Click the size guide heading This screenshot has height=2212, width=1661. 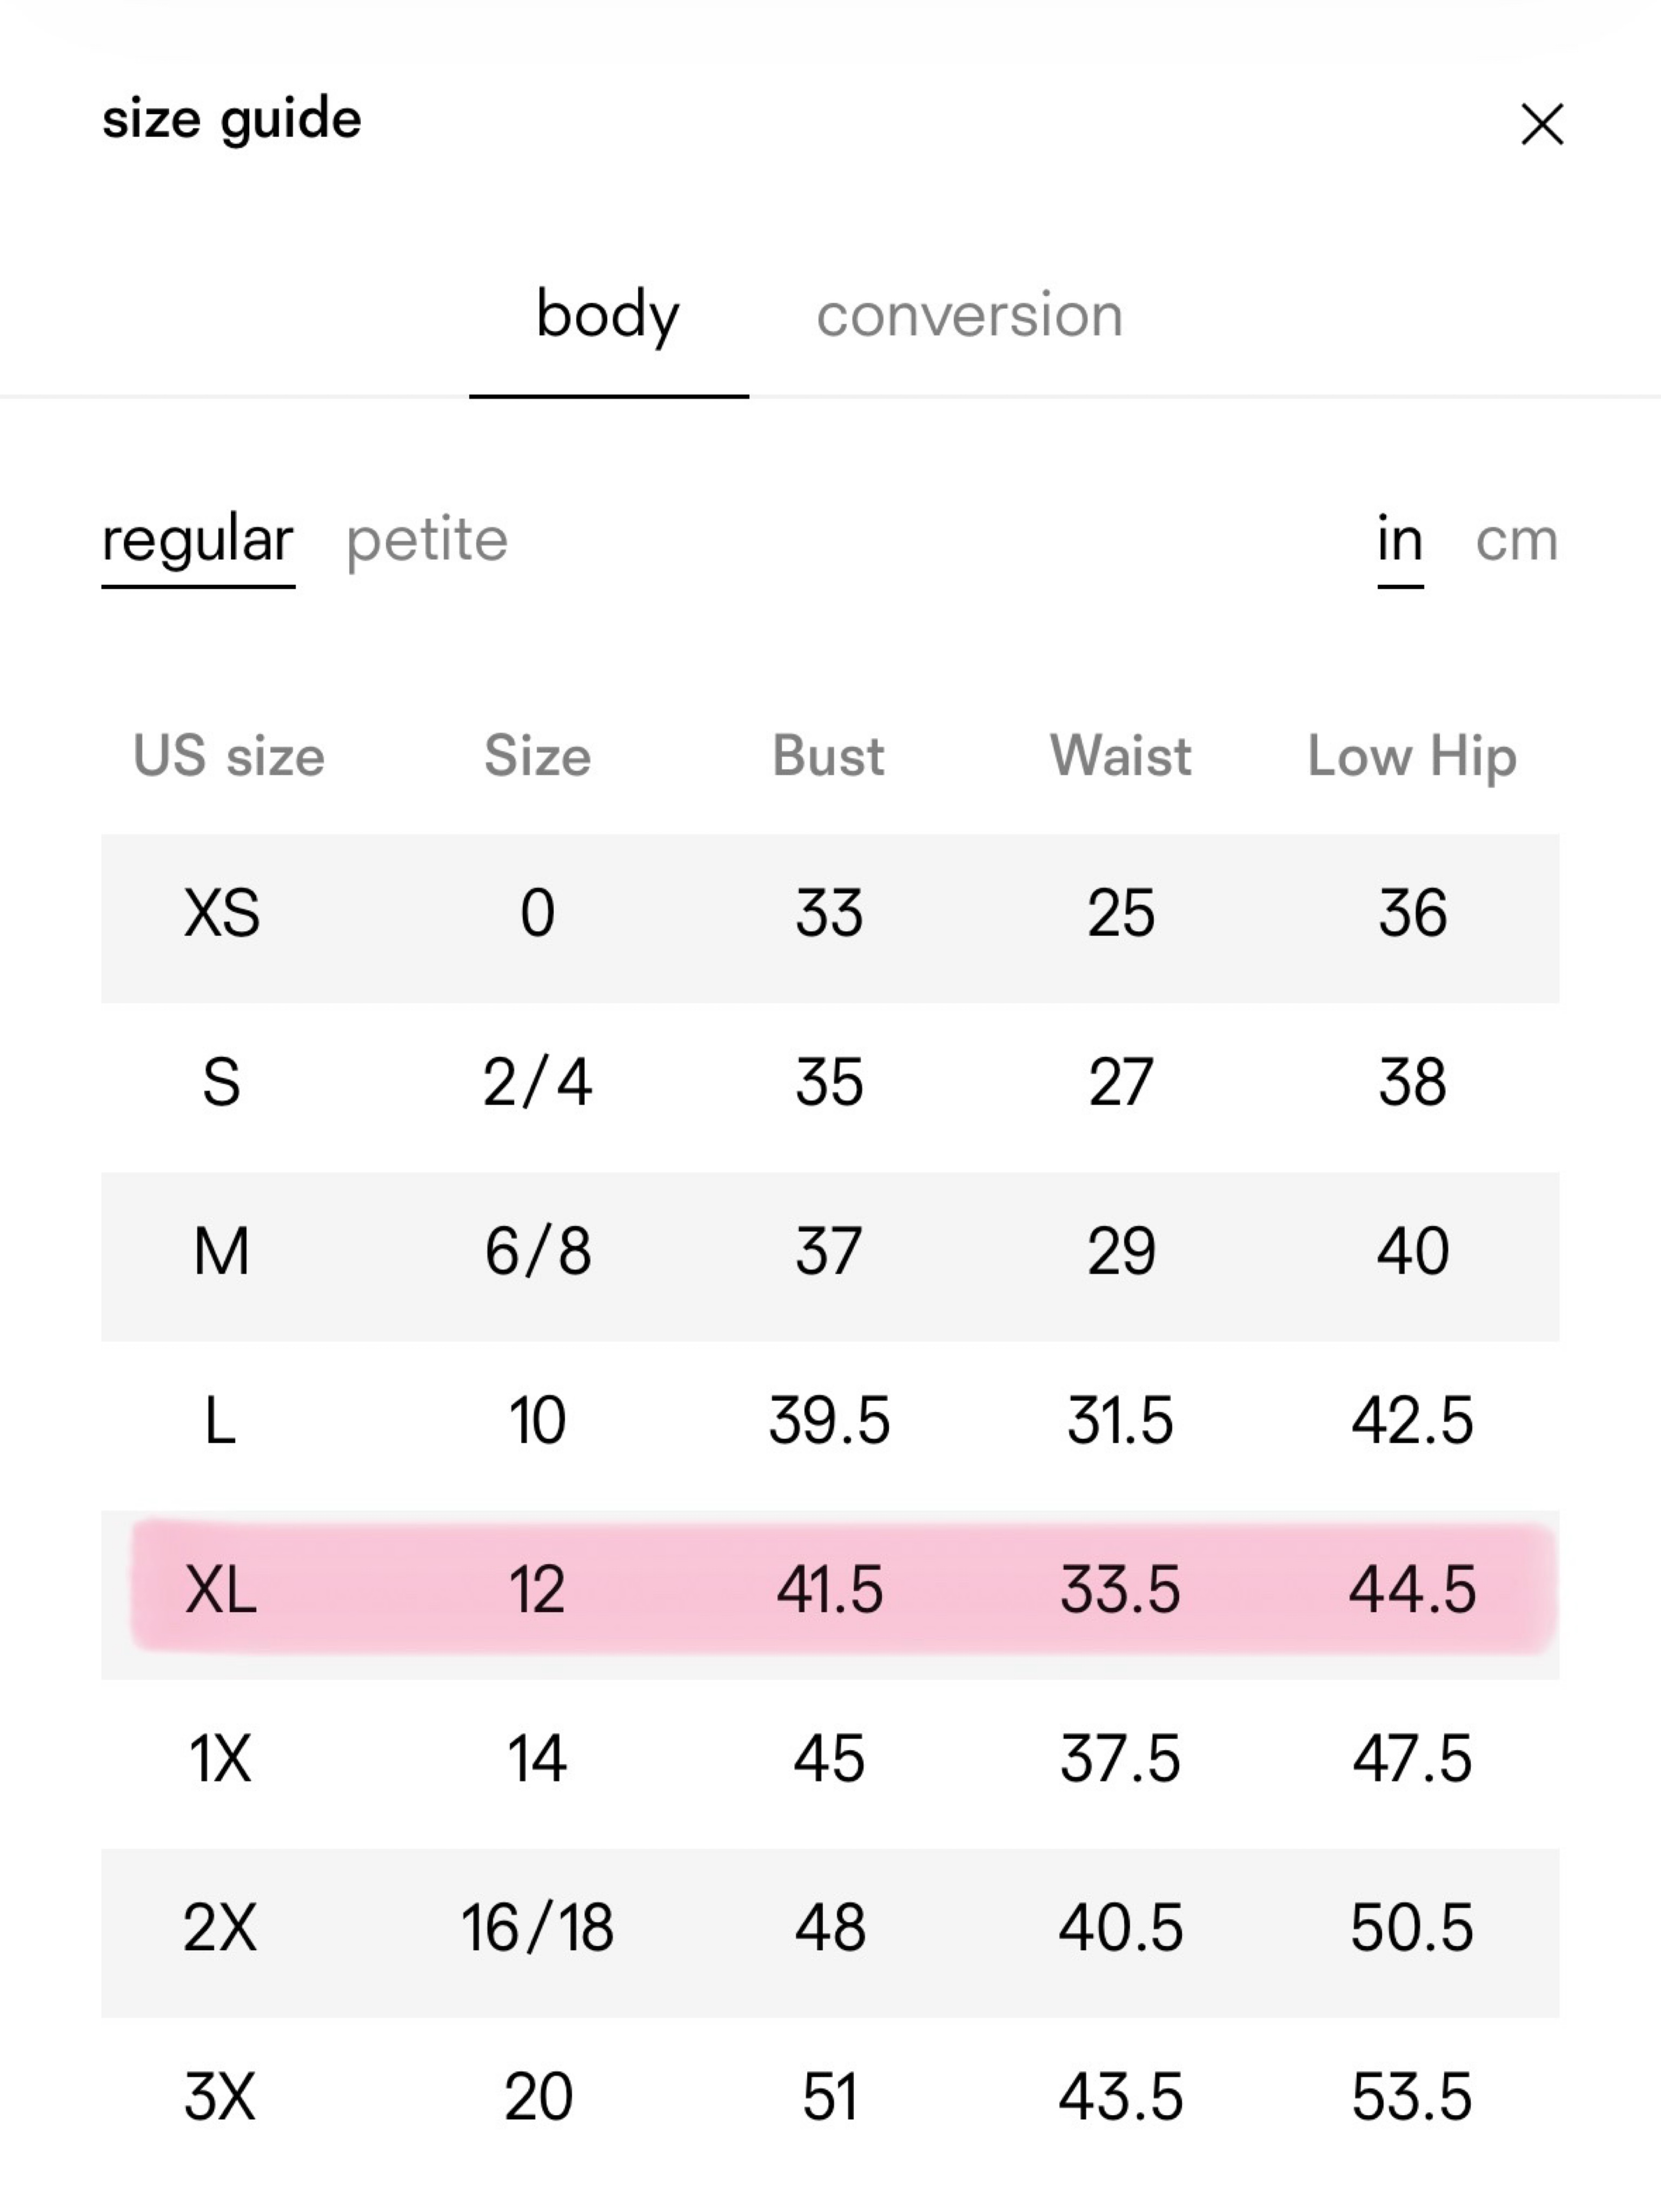click(x=232, y=120)
